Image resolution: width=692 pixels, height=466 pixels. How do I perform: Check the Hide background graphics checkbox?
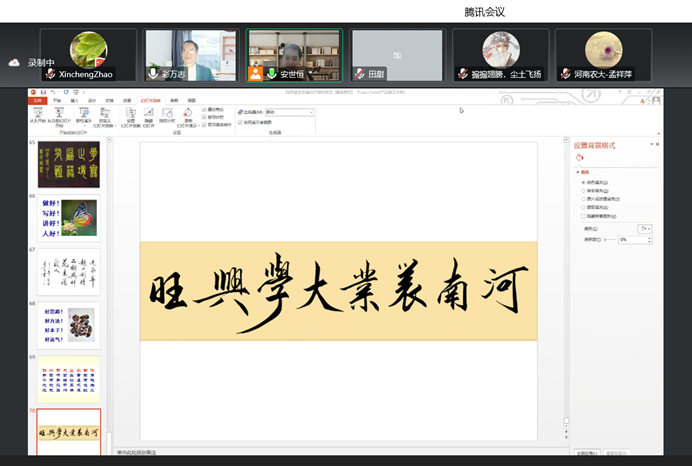click(x=584, y=216)
